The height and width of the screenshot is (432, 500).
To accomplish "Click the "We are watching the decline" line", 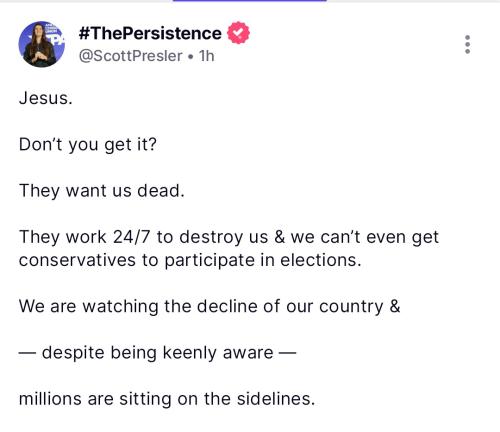I will click(209, 306).
